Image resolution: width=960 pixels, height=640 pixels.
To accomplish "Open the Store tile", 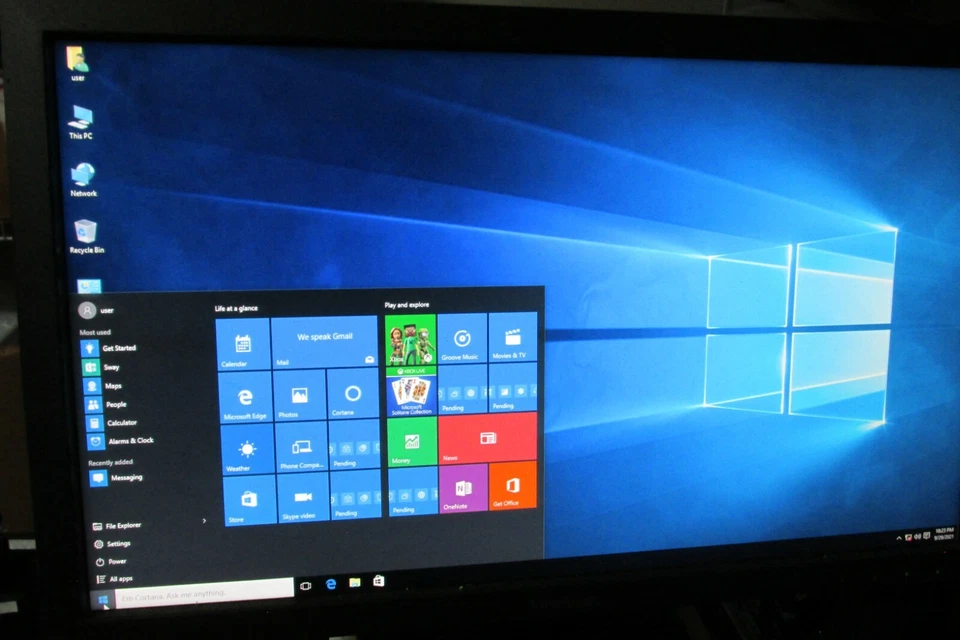I will click(x=247, y=498).
